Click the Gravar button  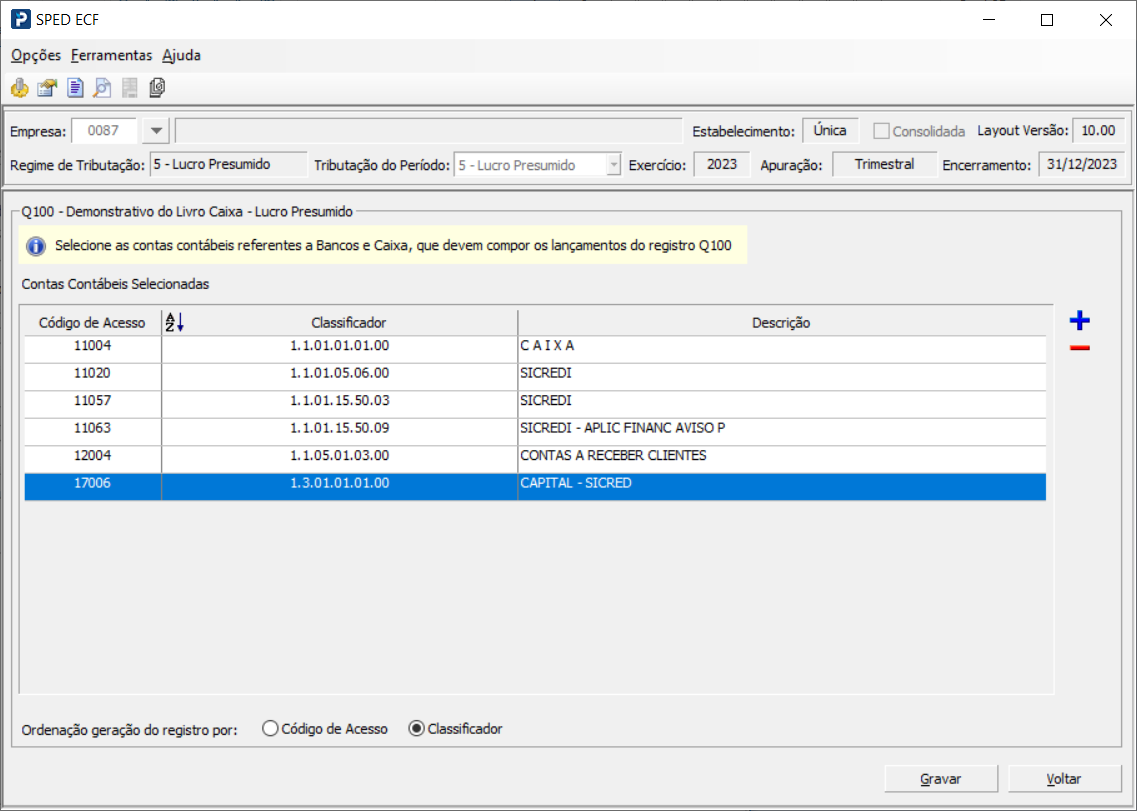pos(940,778)
